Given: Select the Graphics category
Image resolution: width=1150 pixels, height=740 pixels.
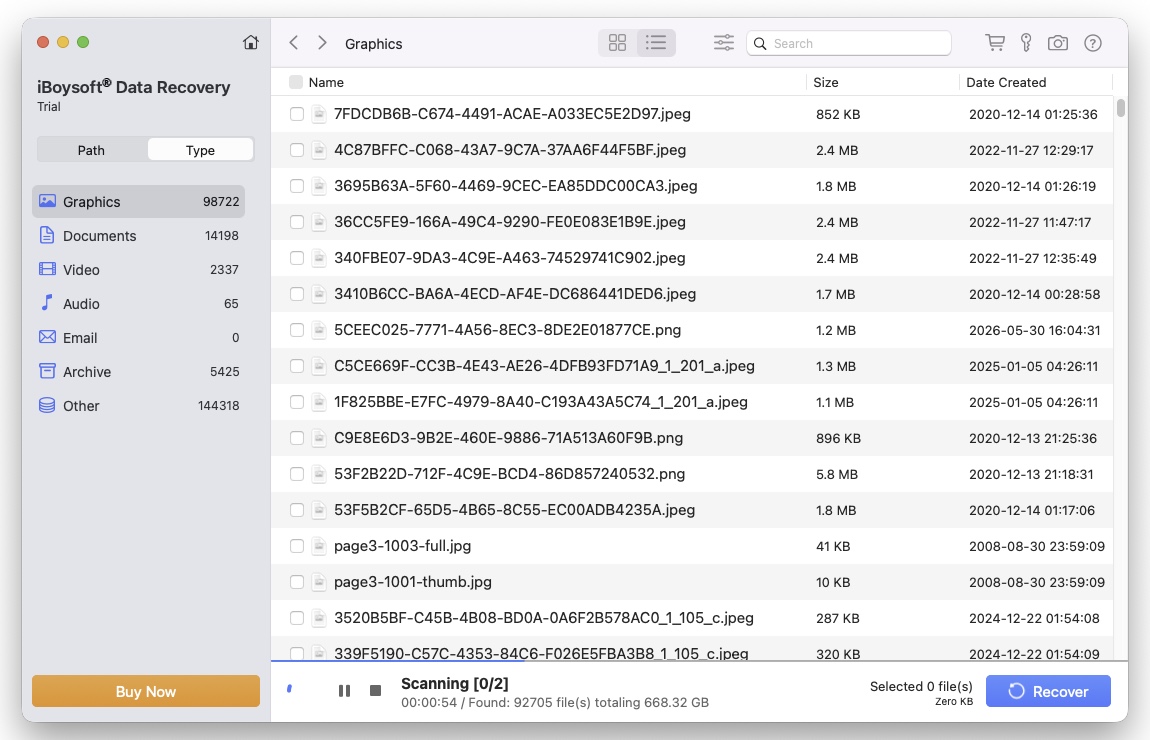Looking at the screenshot, I should [139, 201].
